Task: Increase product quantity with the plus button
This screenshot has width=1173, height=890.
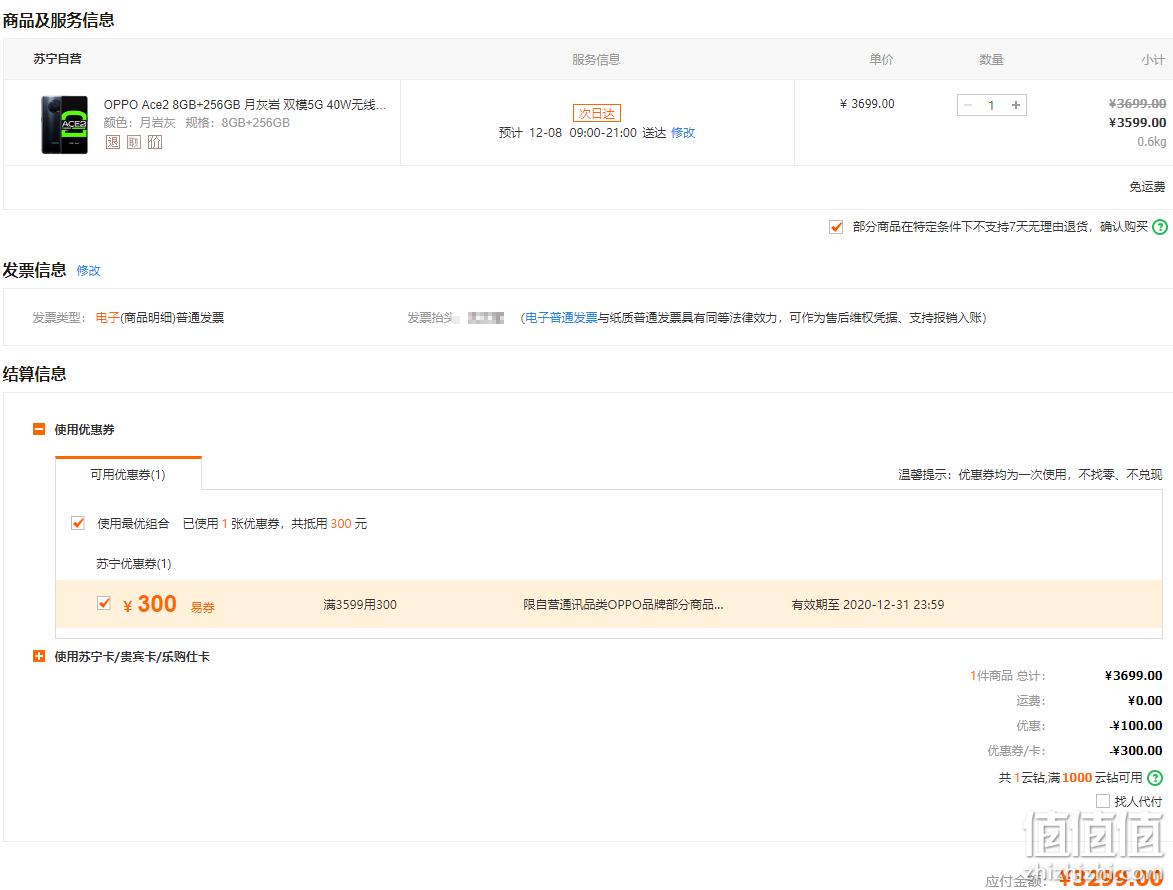Action: [1016, 105]
